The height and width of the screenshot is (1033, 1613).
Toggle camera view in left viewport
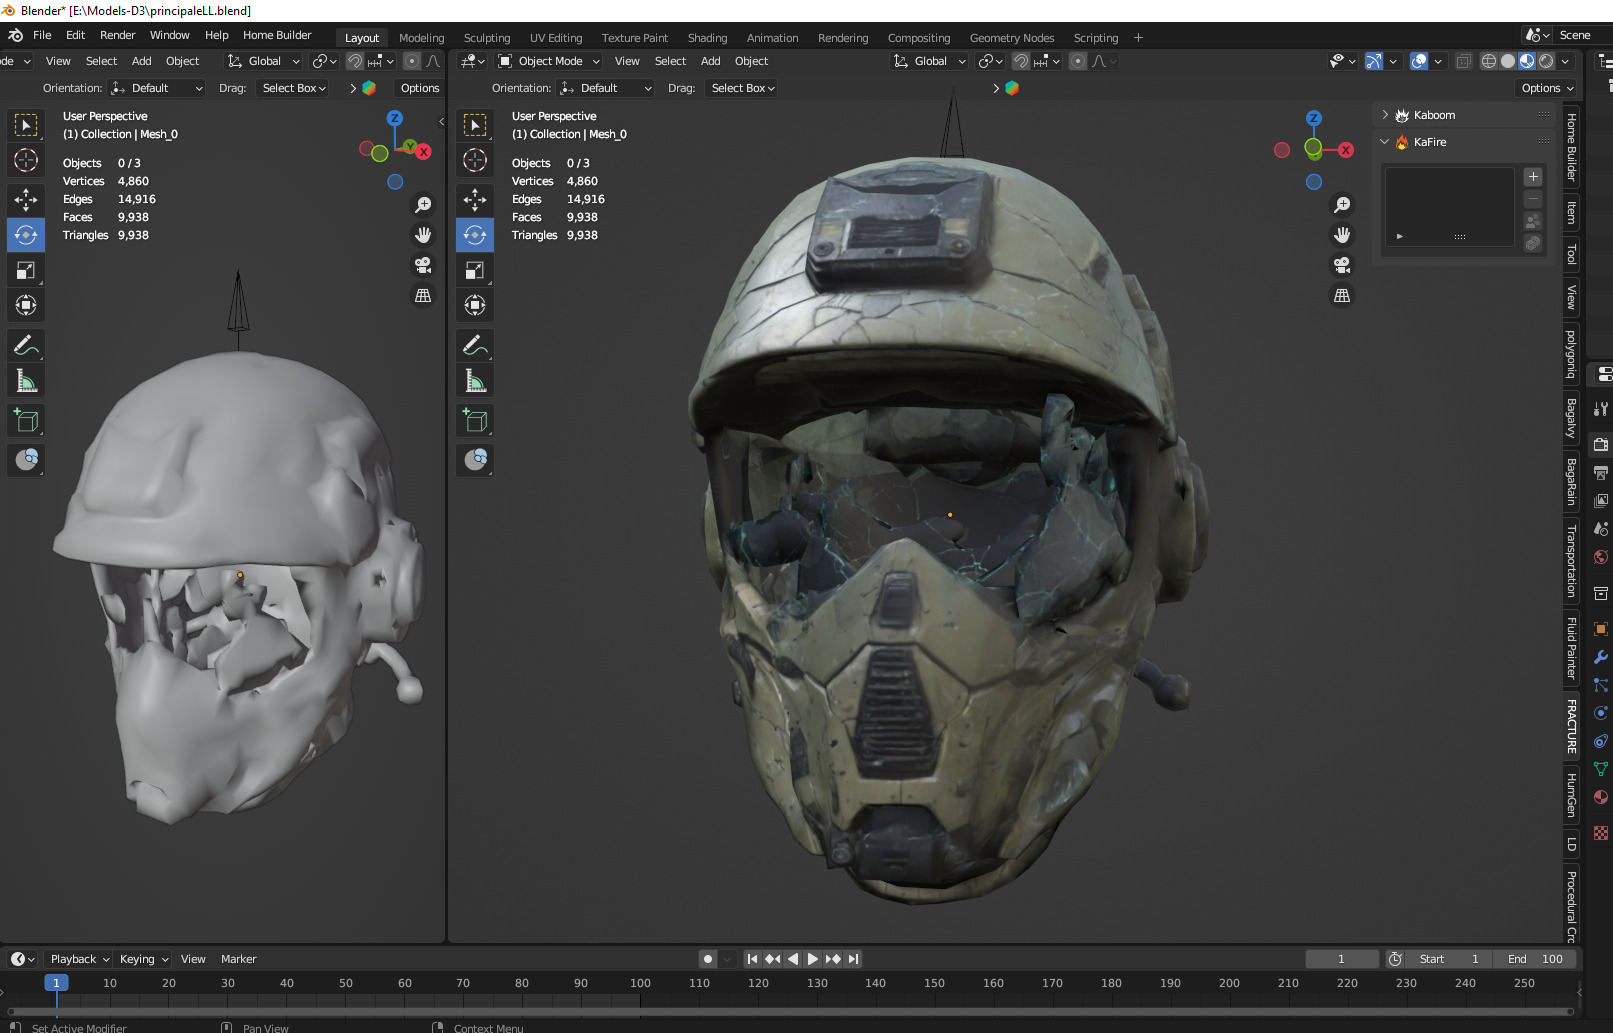click(x=423, y=265)
